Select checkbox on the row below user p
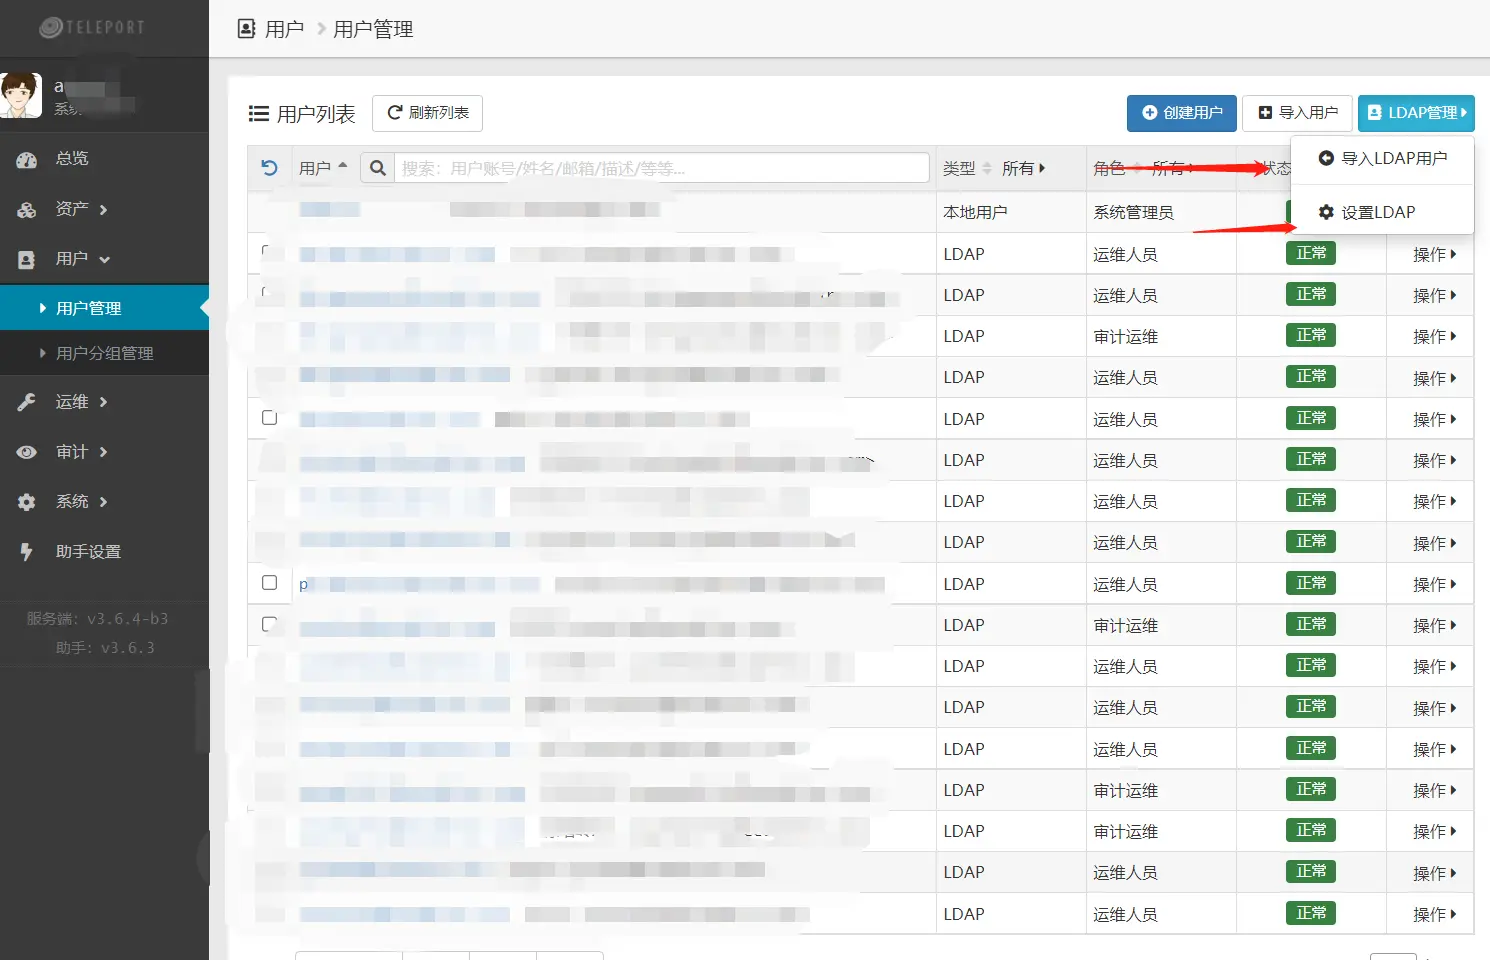This screenshot has width=1490, height=960. (269, 624)
